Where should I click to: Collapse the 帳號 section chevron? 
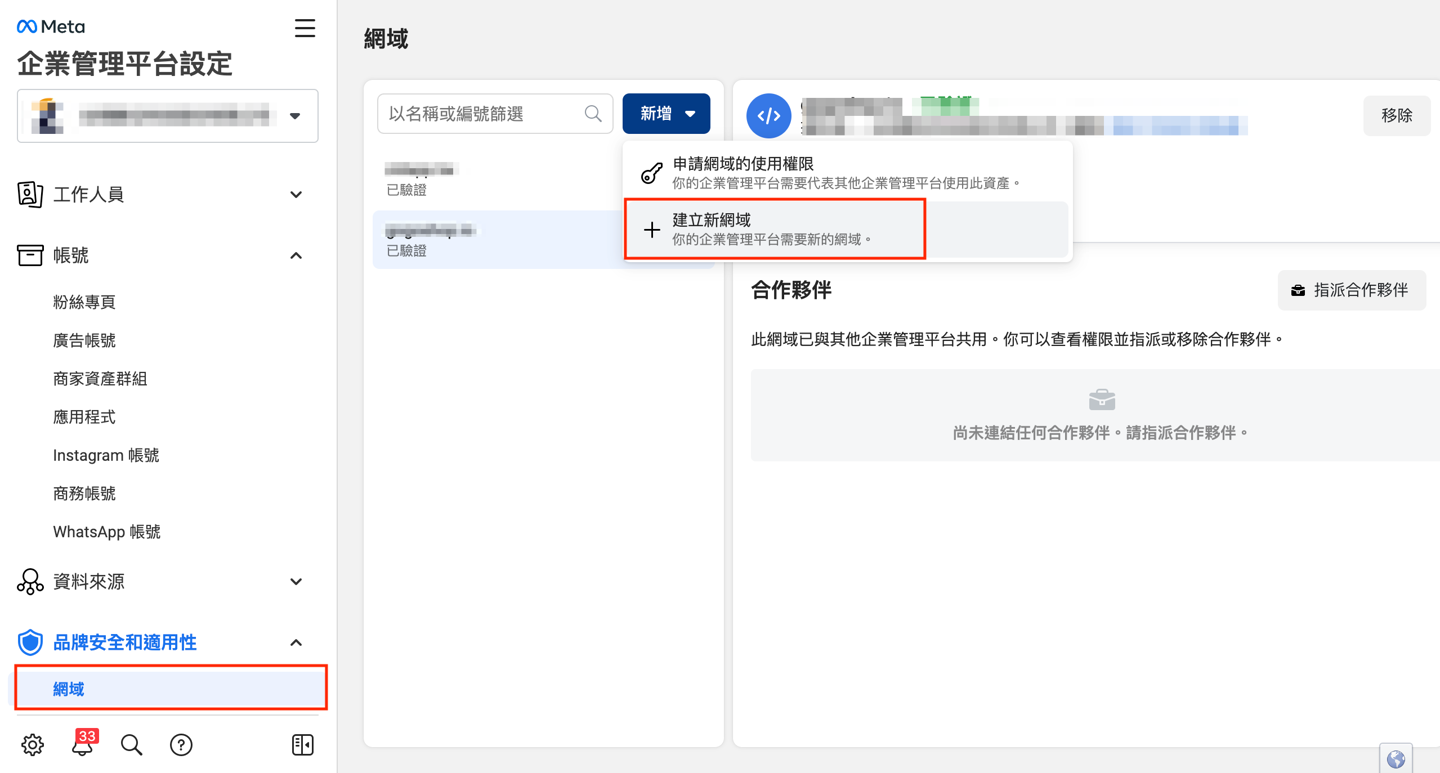point(296,255)
